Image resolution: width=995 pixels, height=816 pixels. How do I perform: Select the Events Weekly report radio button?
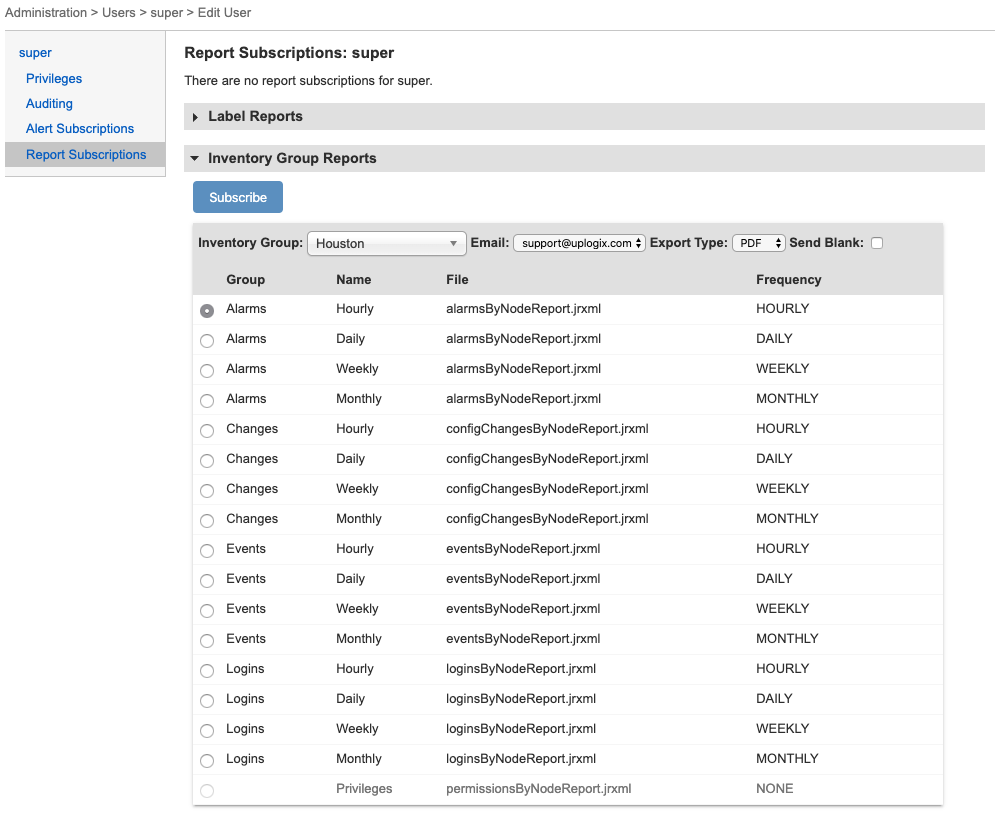[x=207, y=610]
